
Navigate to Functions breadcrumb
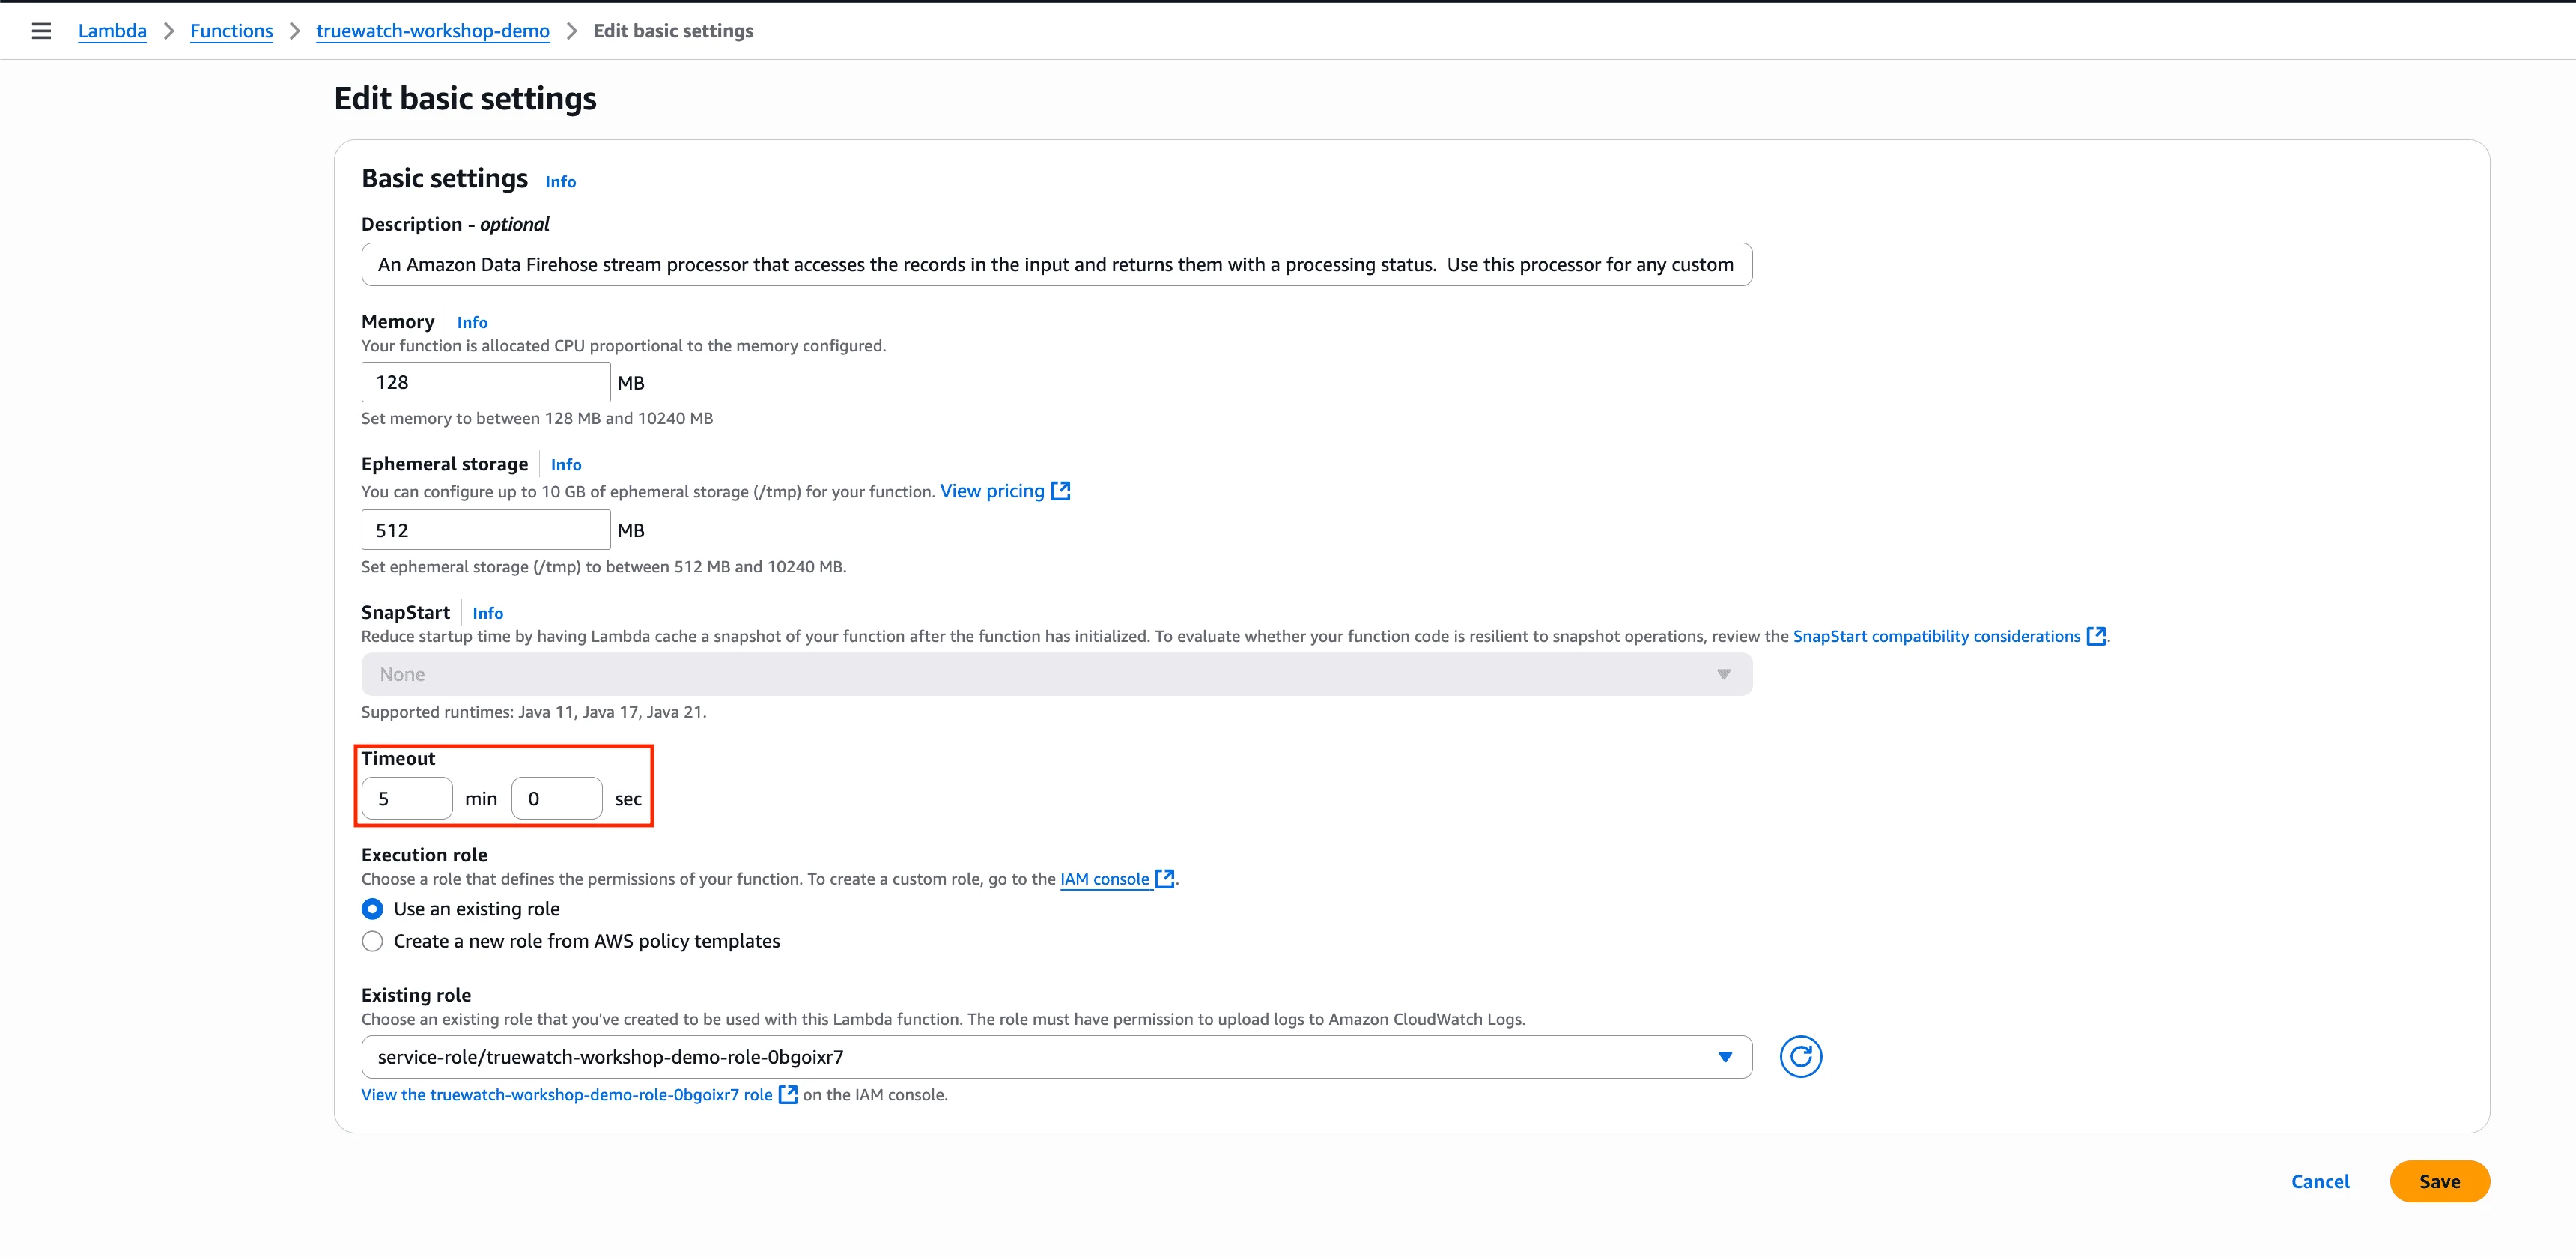coord(231,31)
